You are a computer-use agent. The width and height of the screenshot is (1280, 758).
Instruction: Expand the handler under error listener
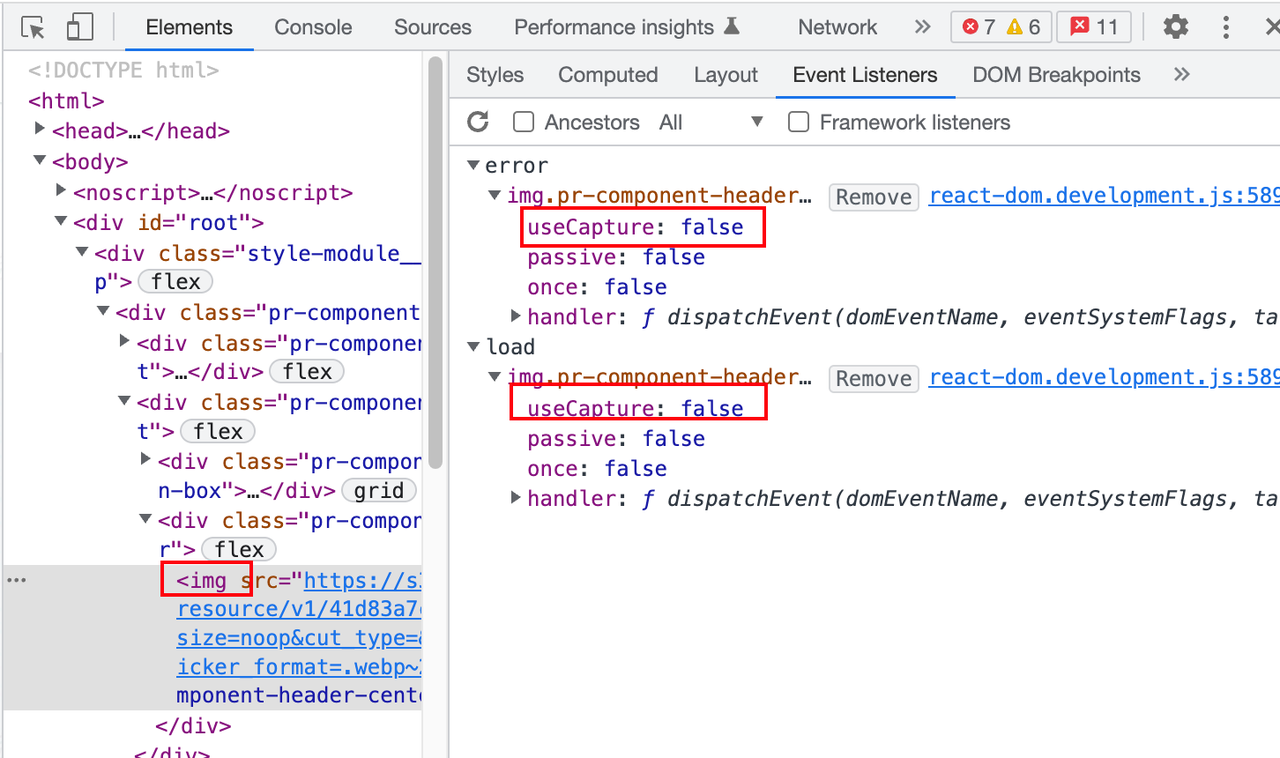pos(516,316)
